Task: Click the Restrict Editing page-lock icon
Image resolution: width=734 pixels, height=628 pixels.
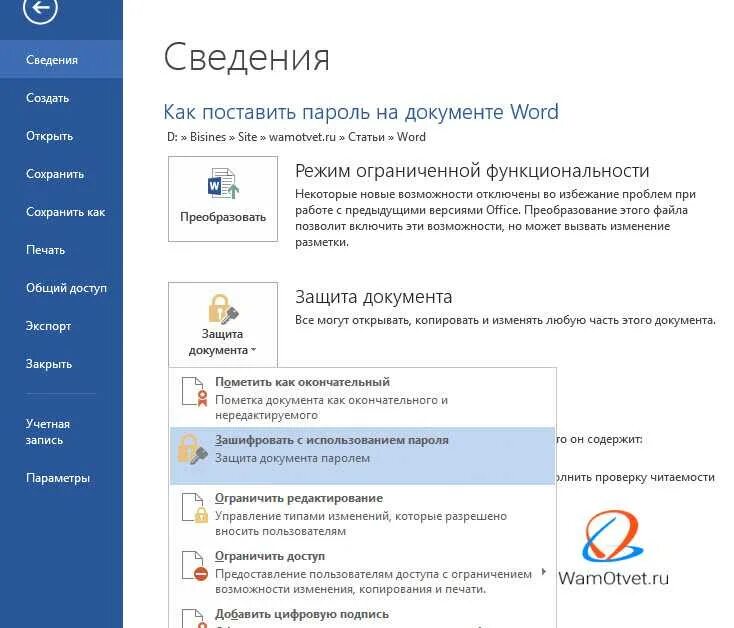Action: click(x=194, y=508)
